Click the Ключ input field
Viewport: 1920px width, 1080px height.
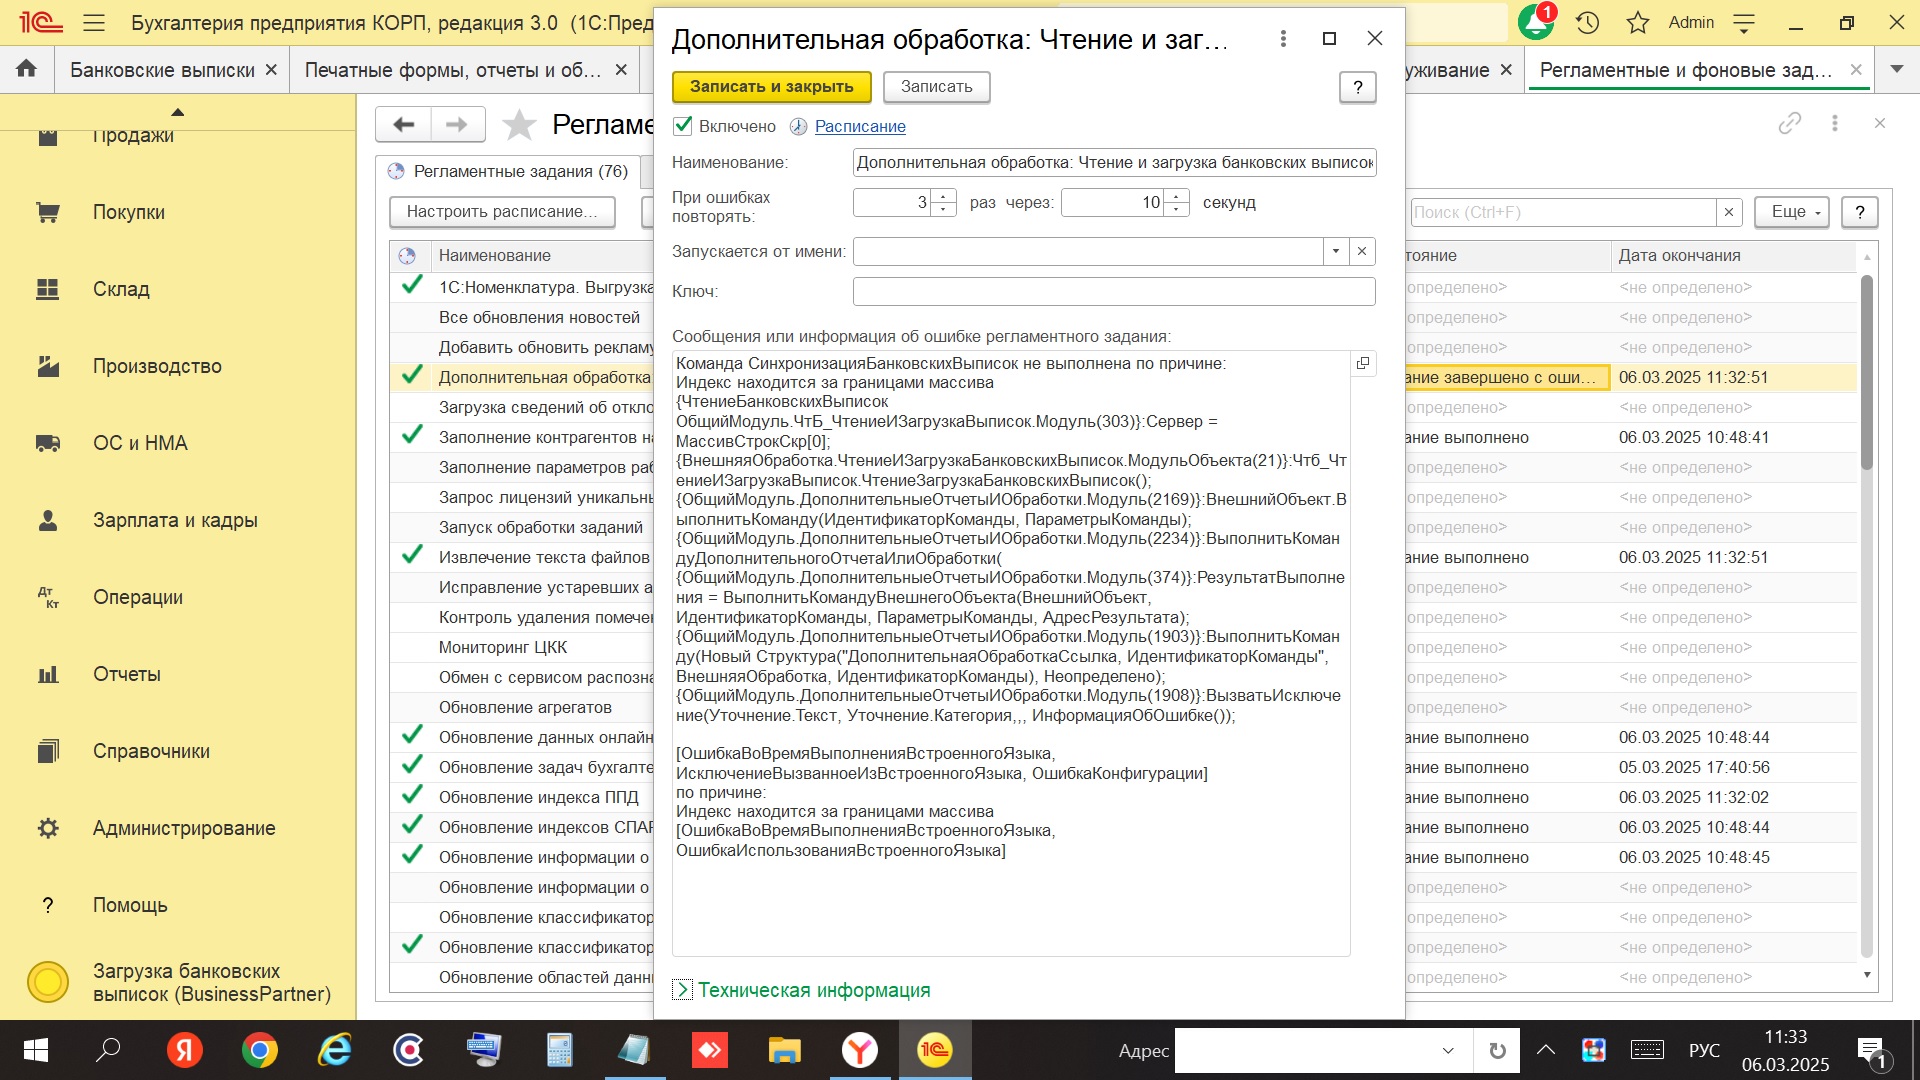click(1114, 291)
